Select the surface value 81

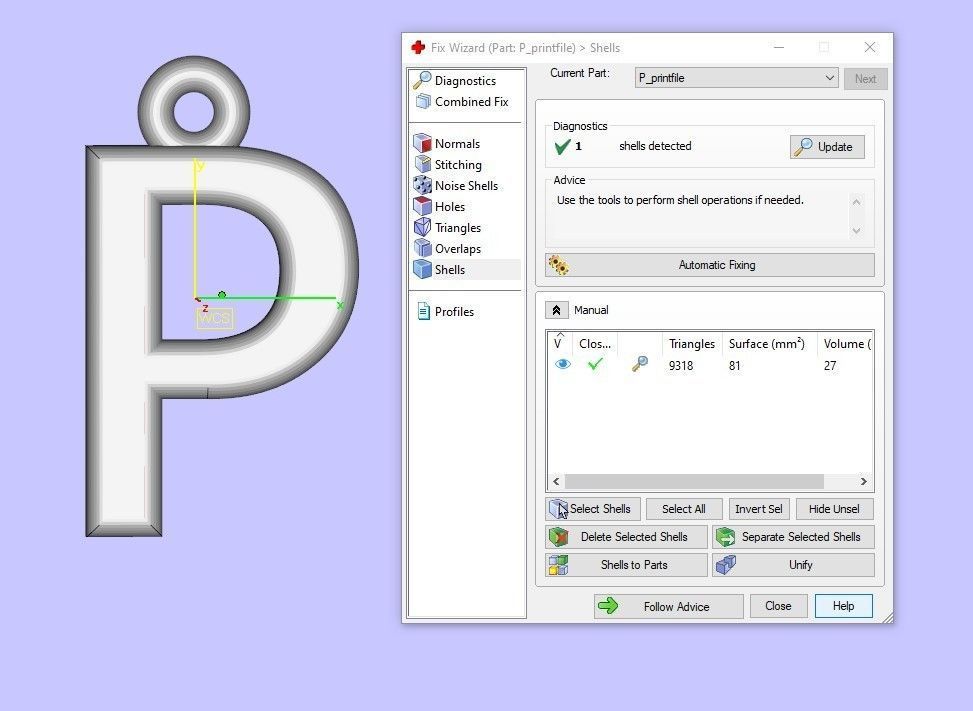pyautogui.click(x=735, y=365)
